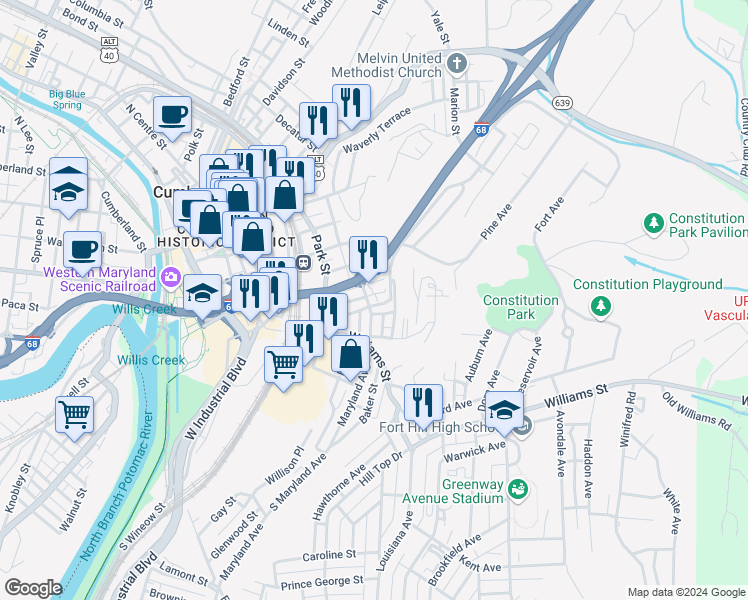The width and height of the screenshot is (748, 600).
Task: Click the restaurant marker beside Interstate 68 and Park St
Action: (368, 258)
